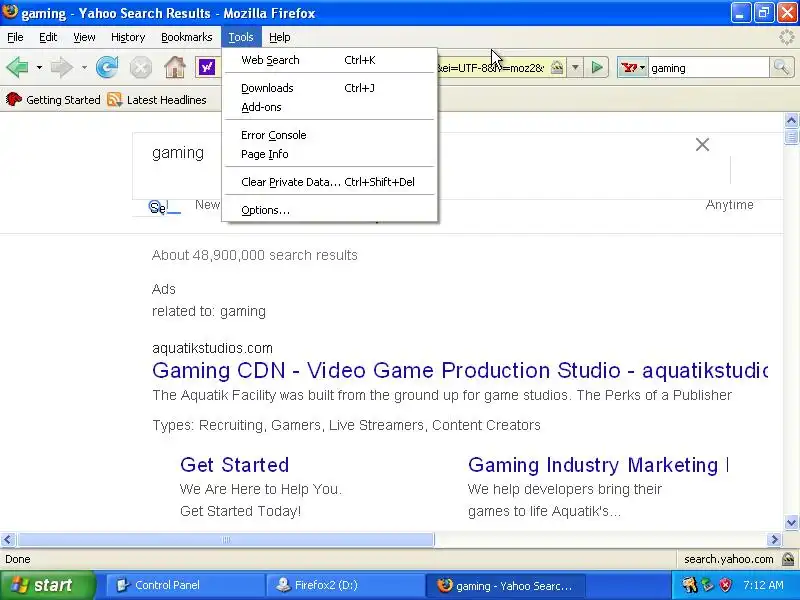Screen dimensions: 800x600
Task: Open the Gaming Industry Marketing link
Action: click(598, 465)
